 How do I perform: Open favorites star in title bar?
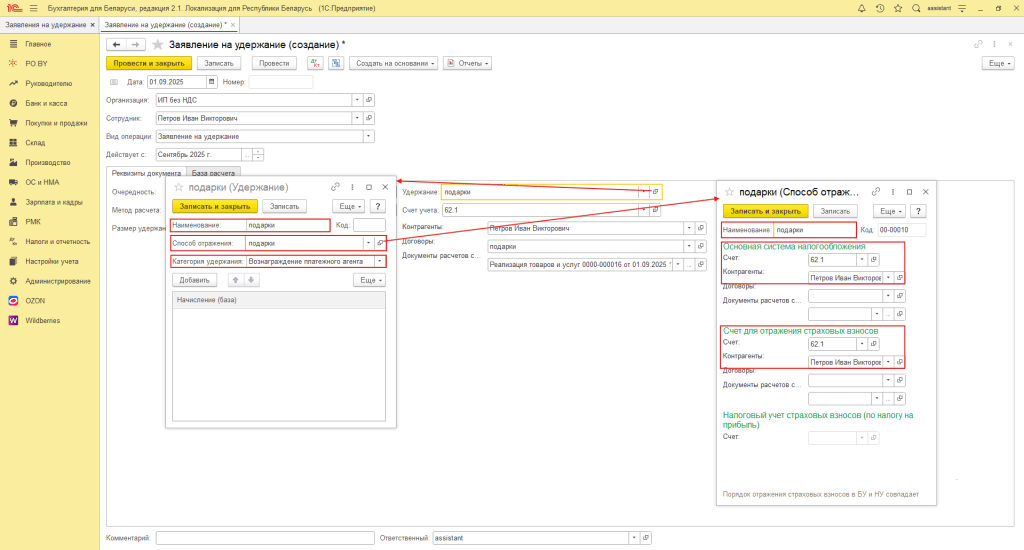tap(898, 8)
